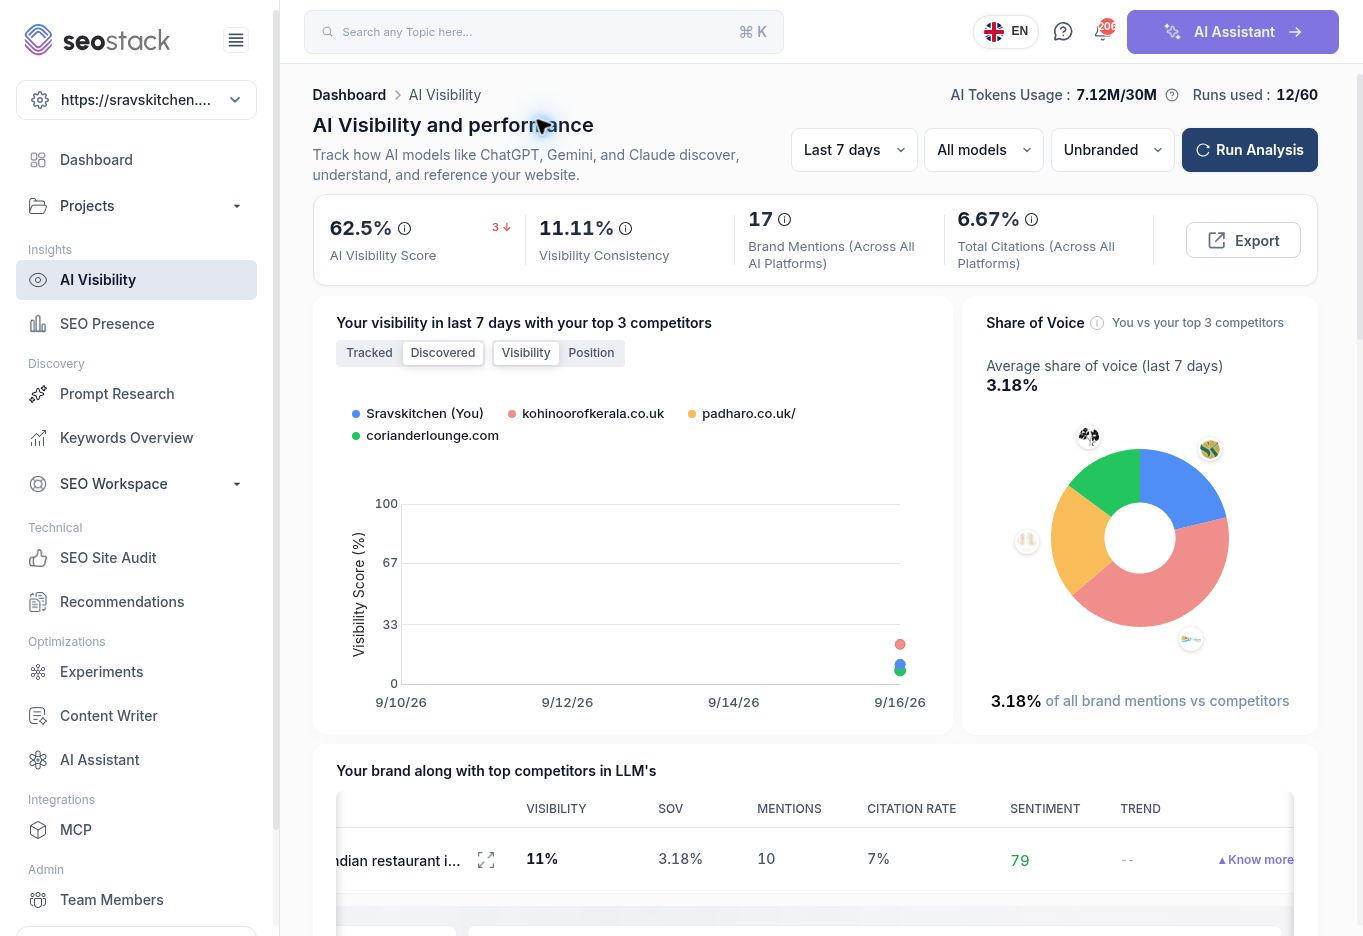The width and height of the screenshot is (1363, 936).
Task: Click the Projects folder icon
Action: [38, 206]
